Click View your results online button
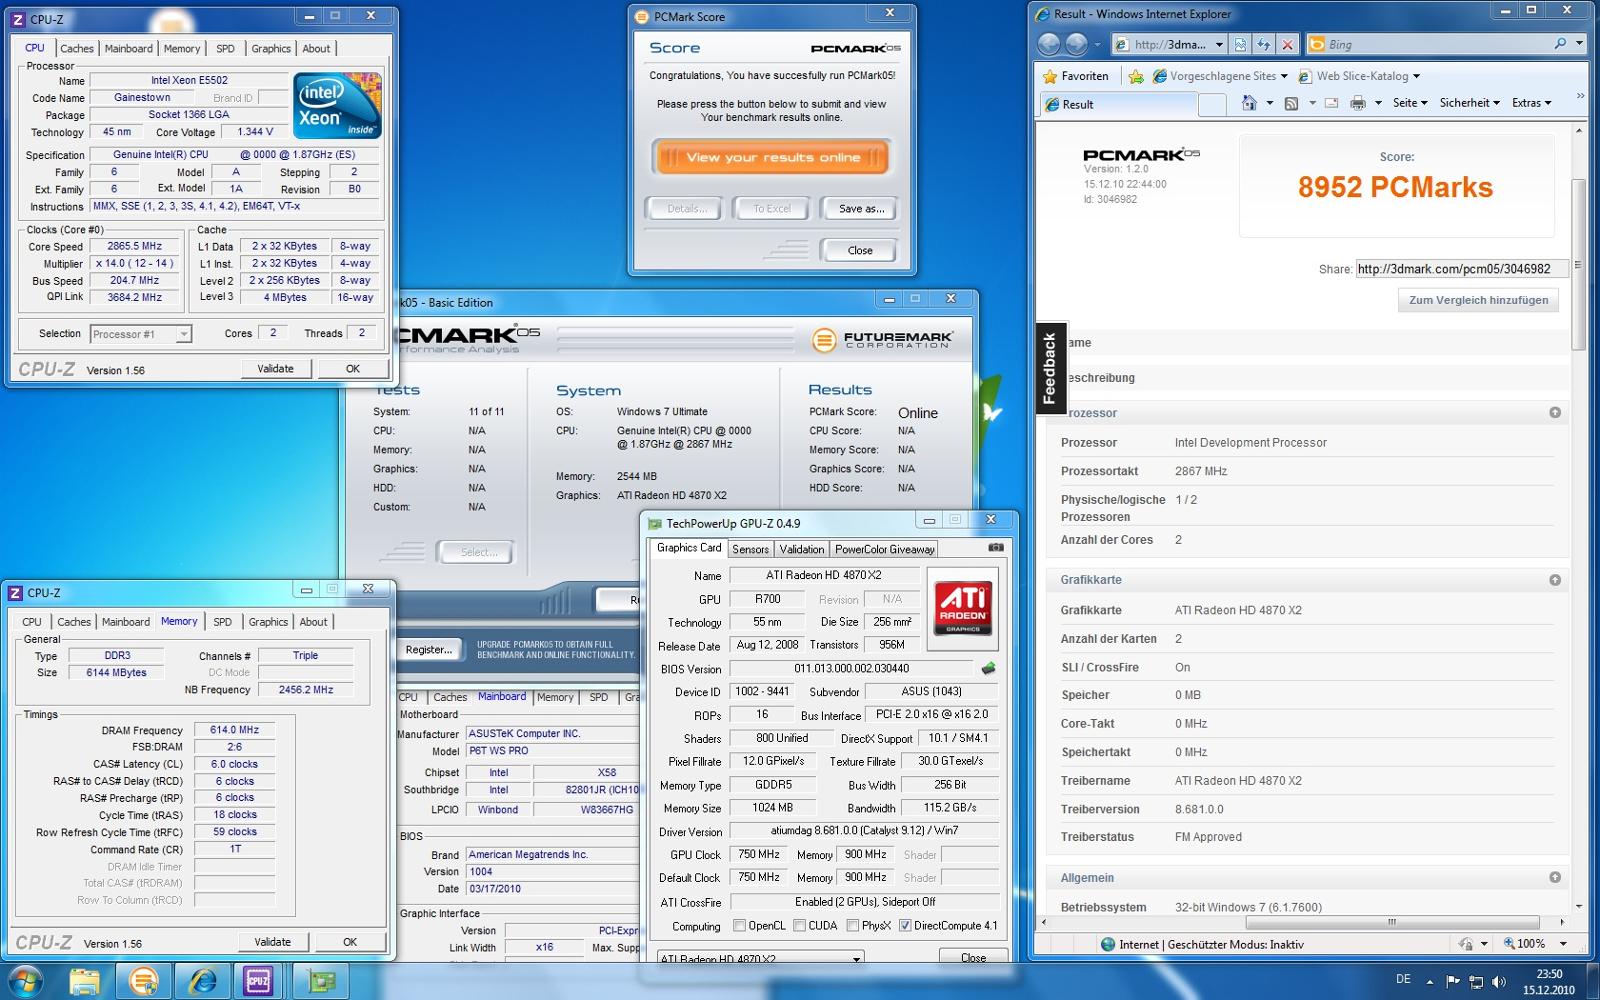This screenshot has width=1600, height=1000. tap(772, 157)
